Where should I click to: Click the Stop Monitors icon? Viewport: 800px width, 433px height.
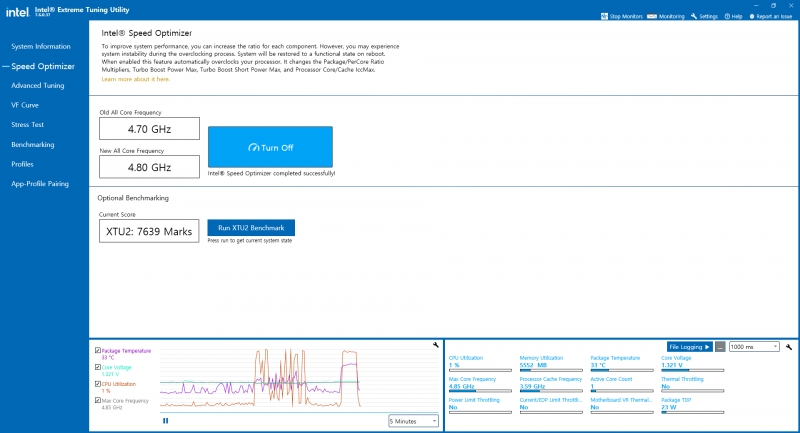coord(605,17)
